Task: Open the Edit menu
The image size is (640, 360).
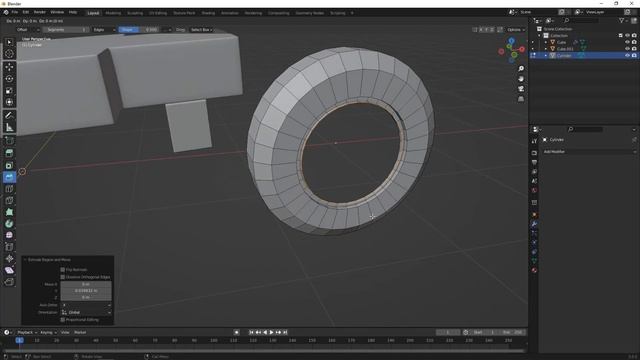Action: pos(26,12)
